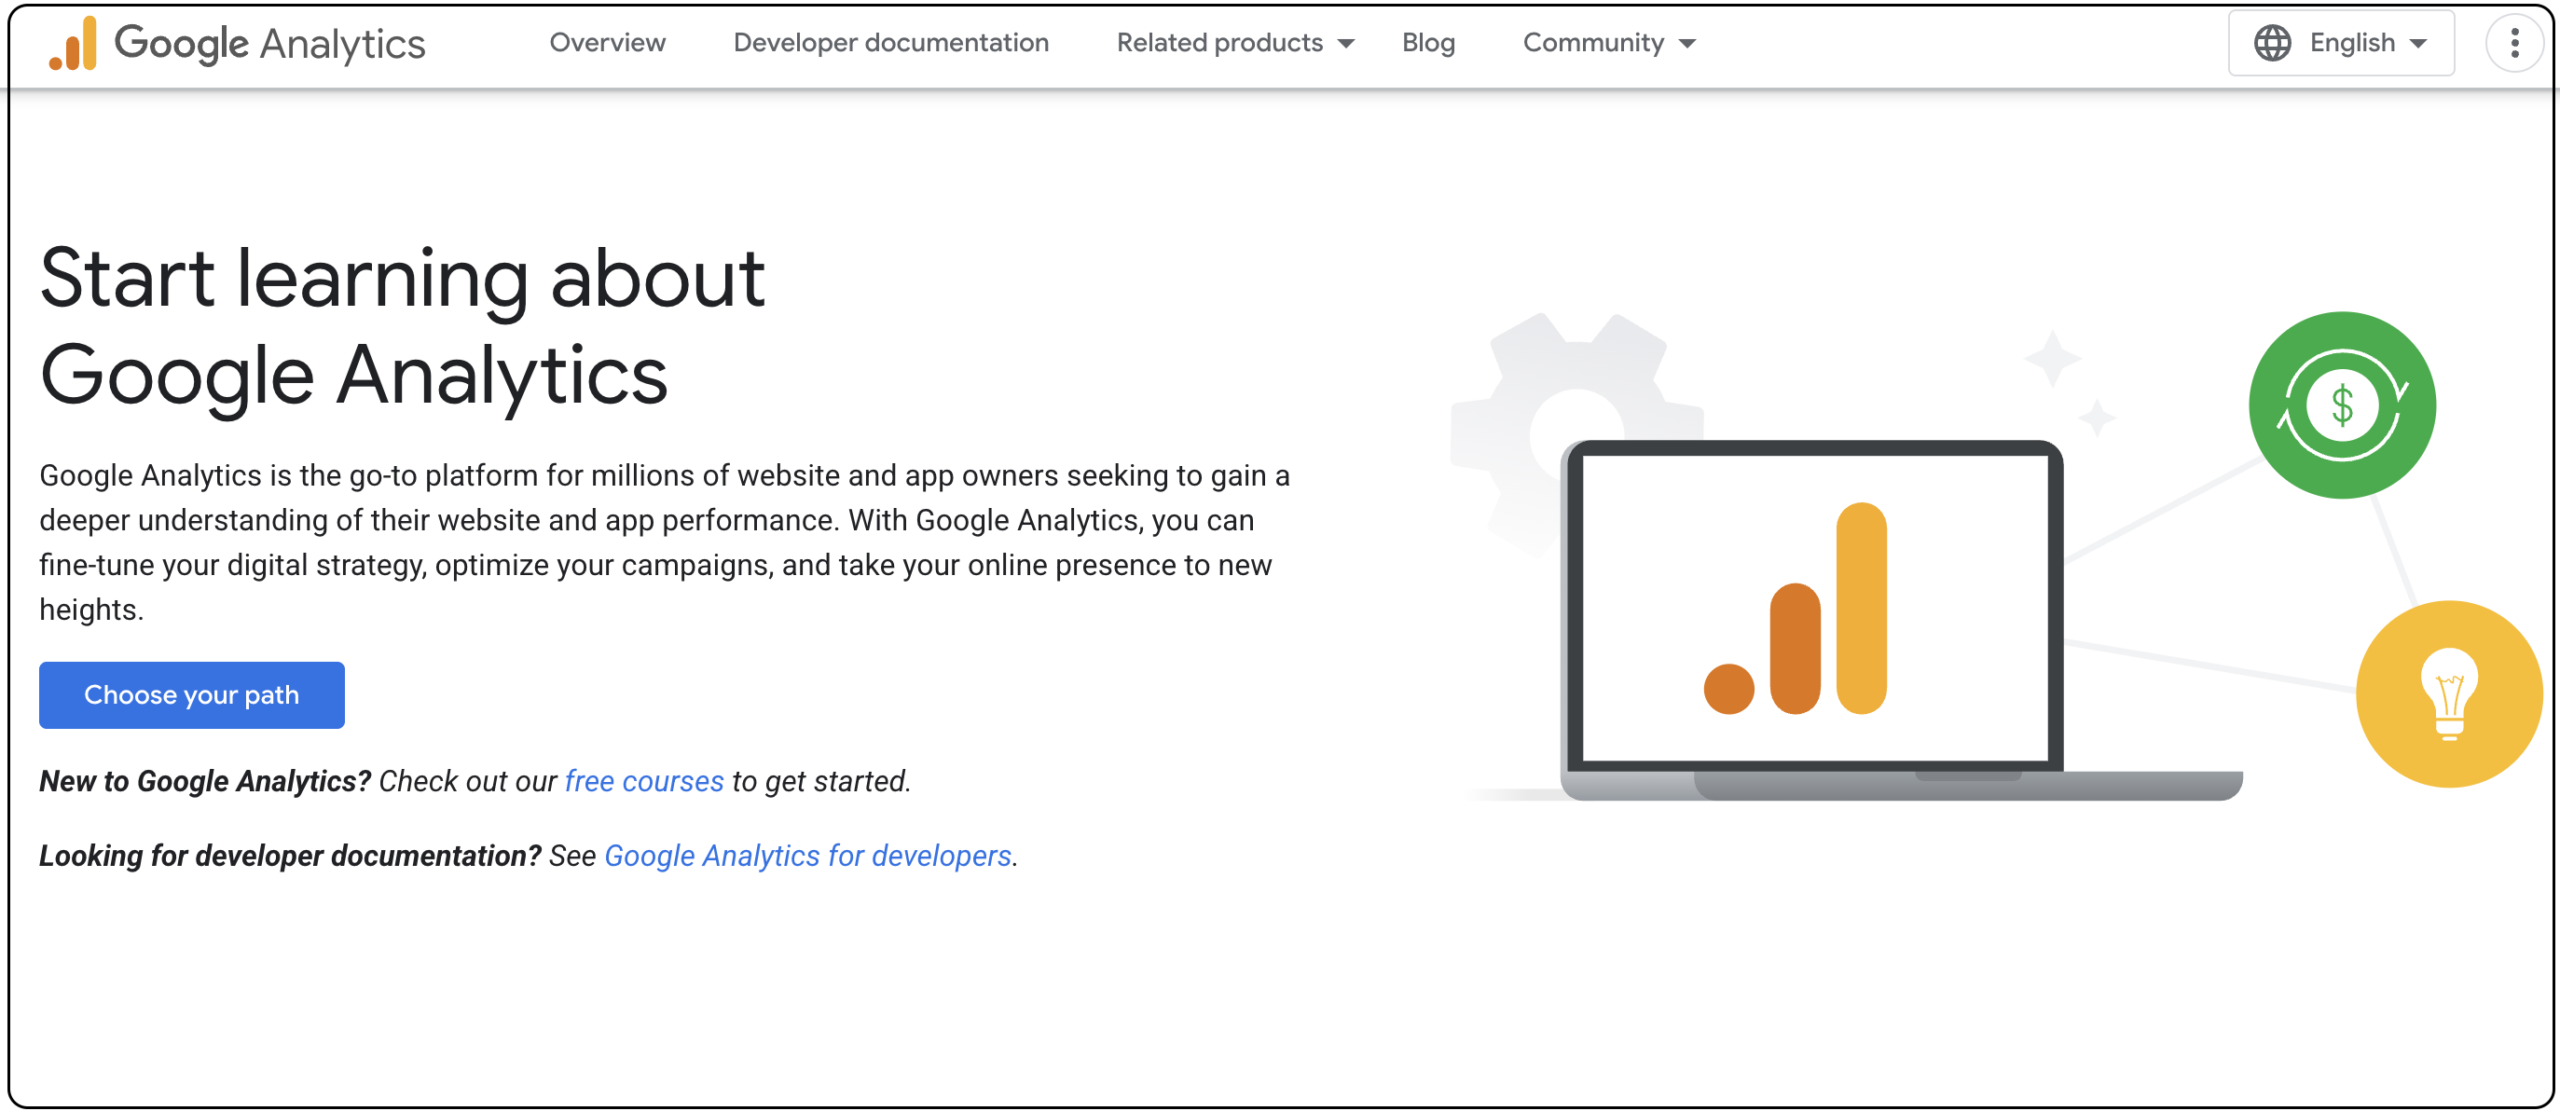
Task: Click the Google Analytics header wordmark
Action: (270, 44)
